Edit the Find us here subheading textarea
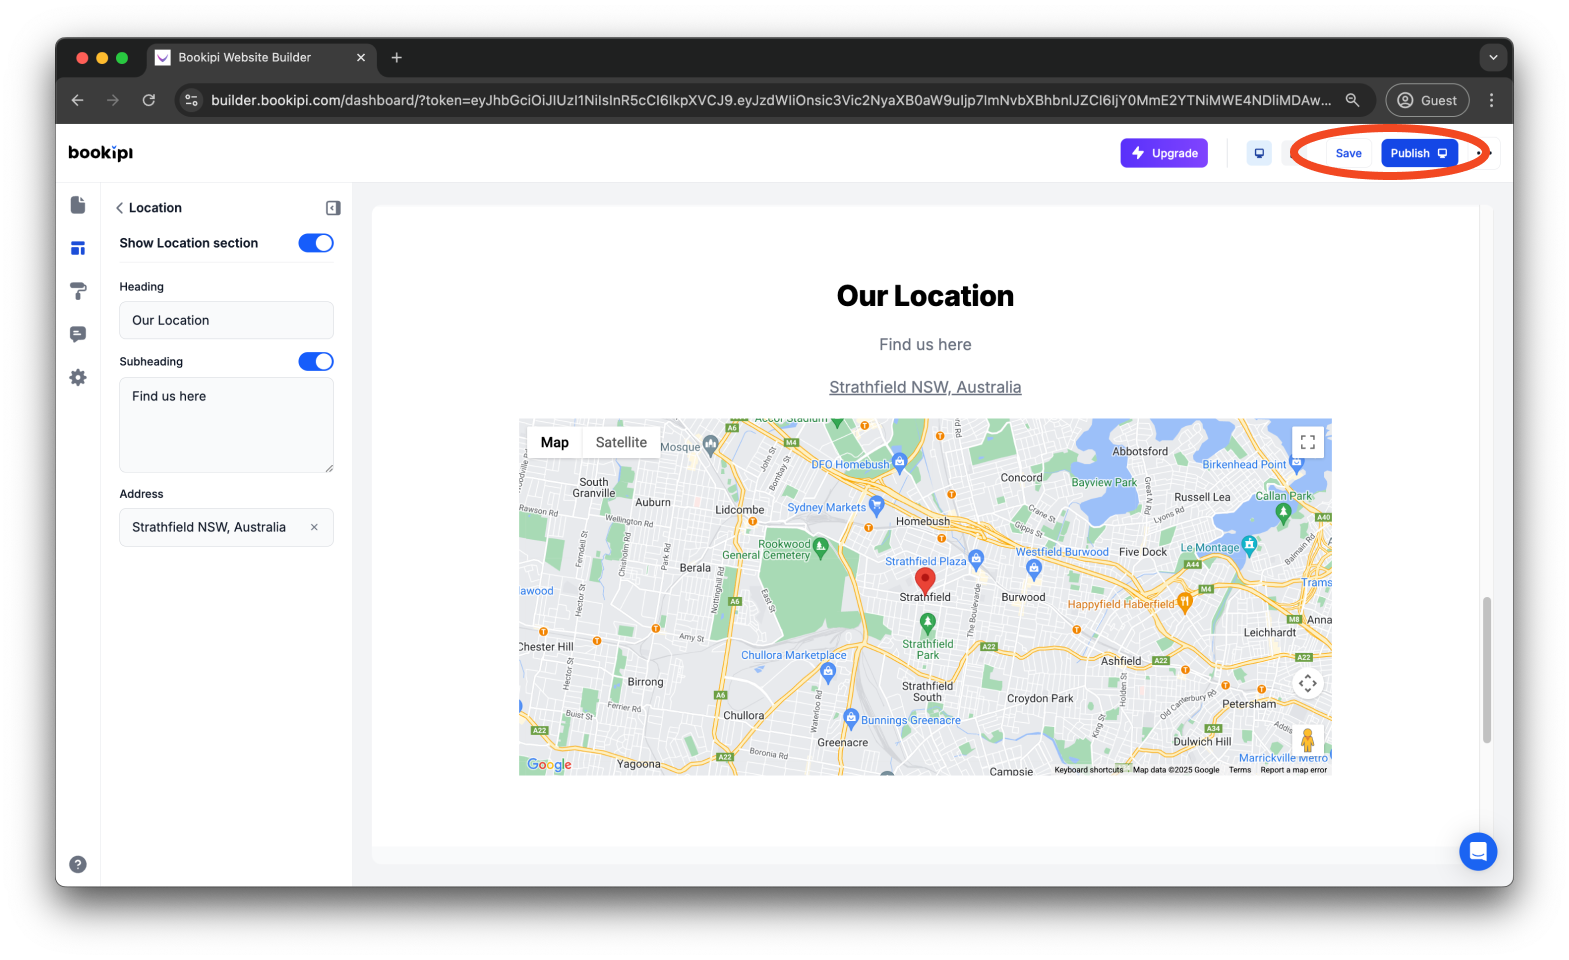Image resolution: width=1569 pixels, height=960 pixels. [226, 425]
